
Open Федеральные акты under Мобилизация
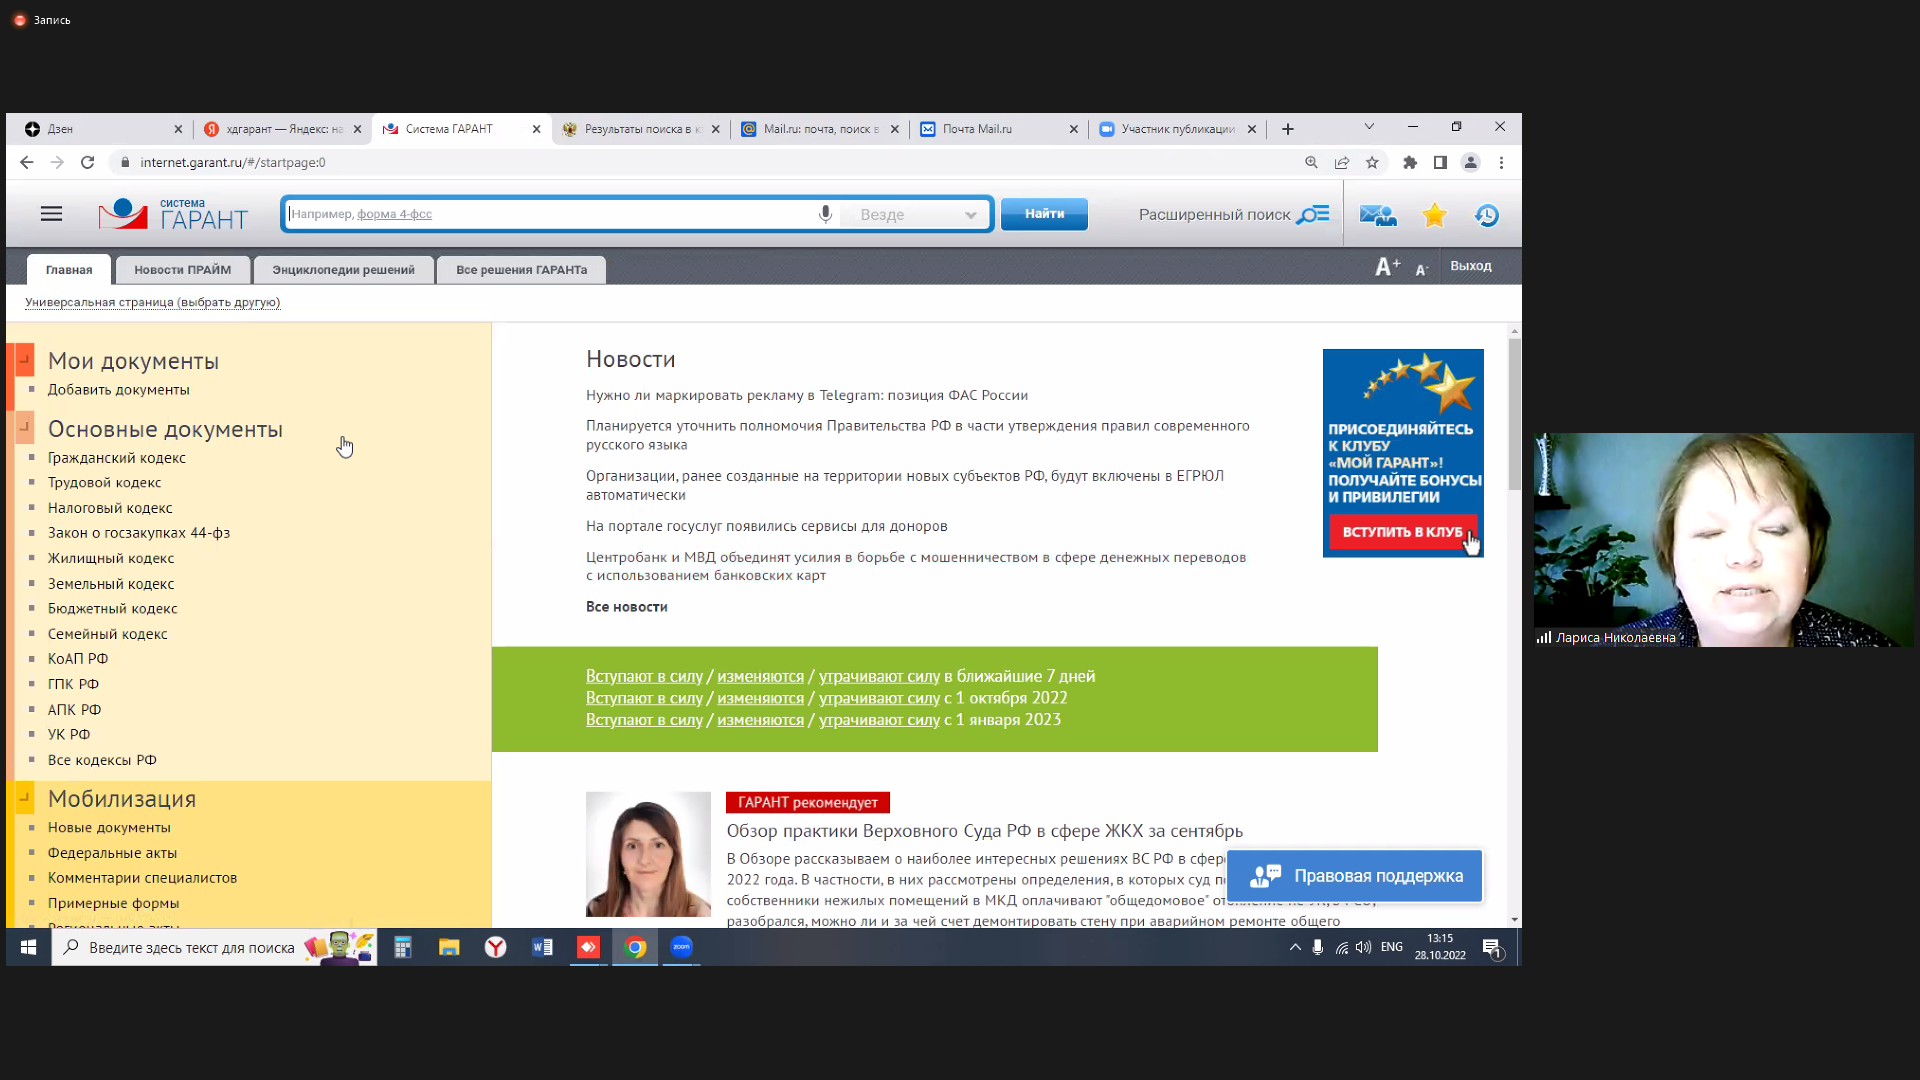112,853
